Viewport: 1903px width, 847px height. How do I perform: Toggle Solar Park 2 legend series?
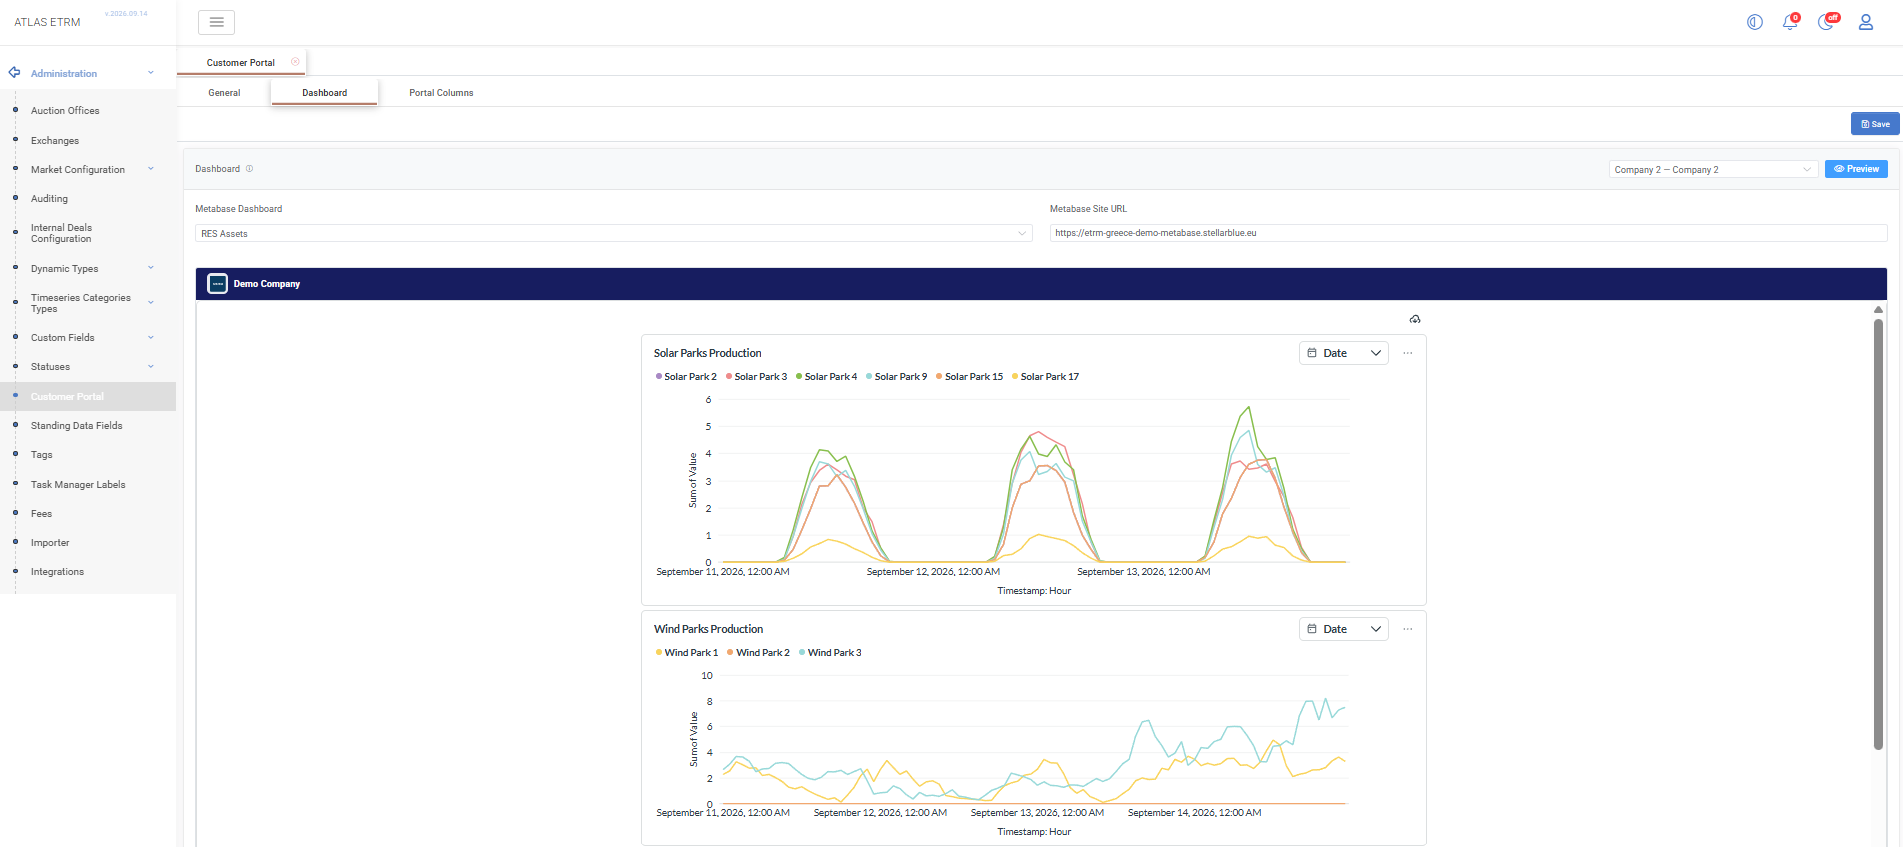tap(686, 377)
